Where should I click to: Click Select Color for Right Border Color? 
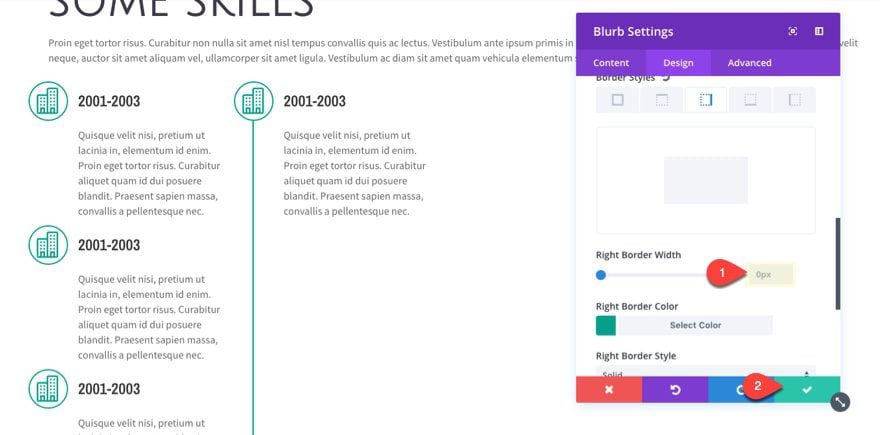pyautogui.click(x=695, y=325)
